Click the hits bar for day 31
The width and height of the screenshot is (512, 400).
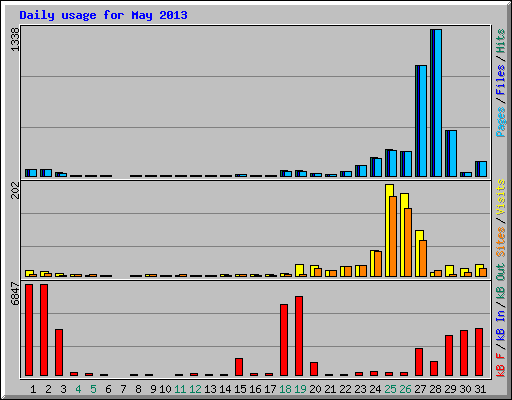(x=481, y=169)
